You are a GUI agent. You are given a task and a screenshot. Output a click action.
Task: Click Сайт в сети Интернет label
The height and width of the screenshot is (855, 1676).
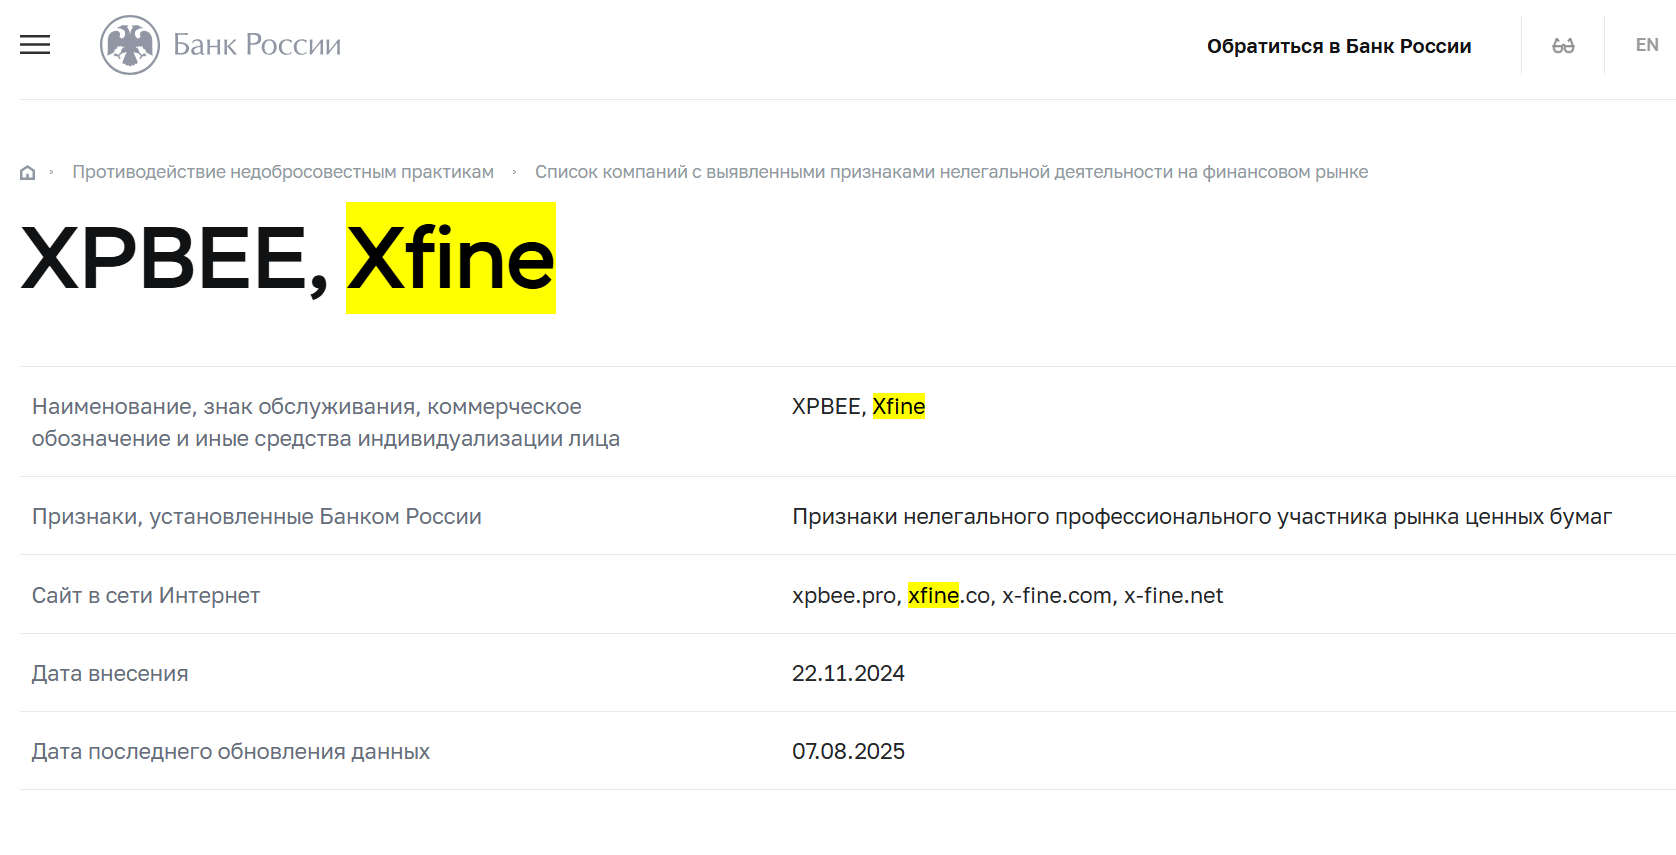click(x=146, y=595)
